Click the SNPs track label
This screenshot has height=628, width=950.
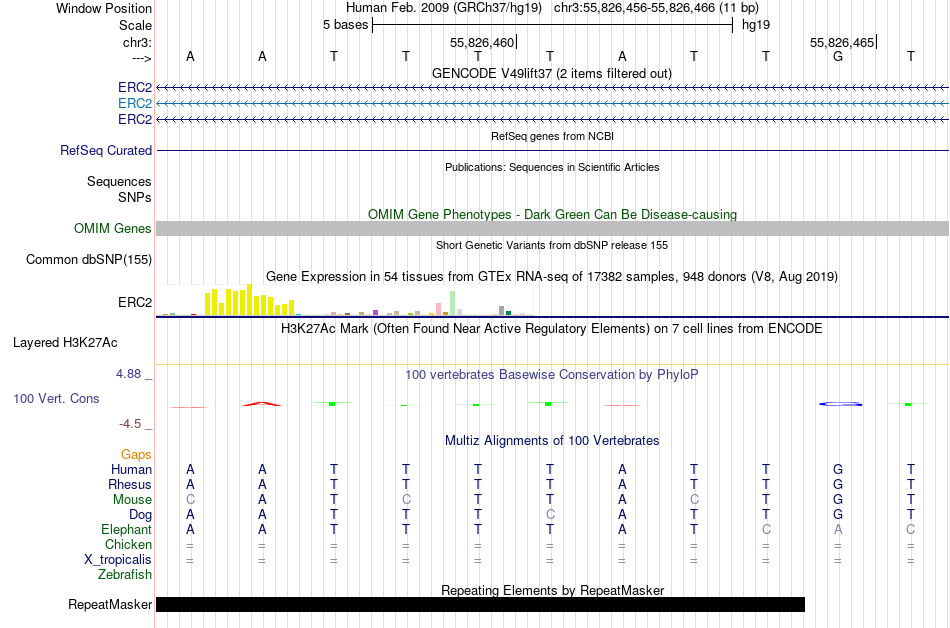[x=135, y=197]
